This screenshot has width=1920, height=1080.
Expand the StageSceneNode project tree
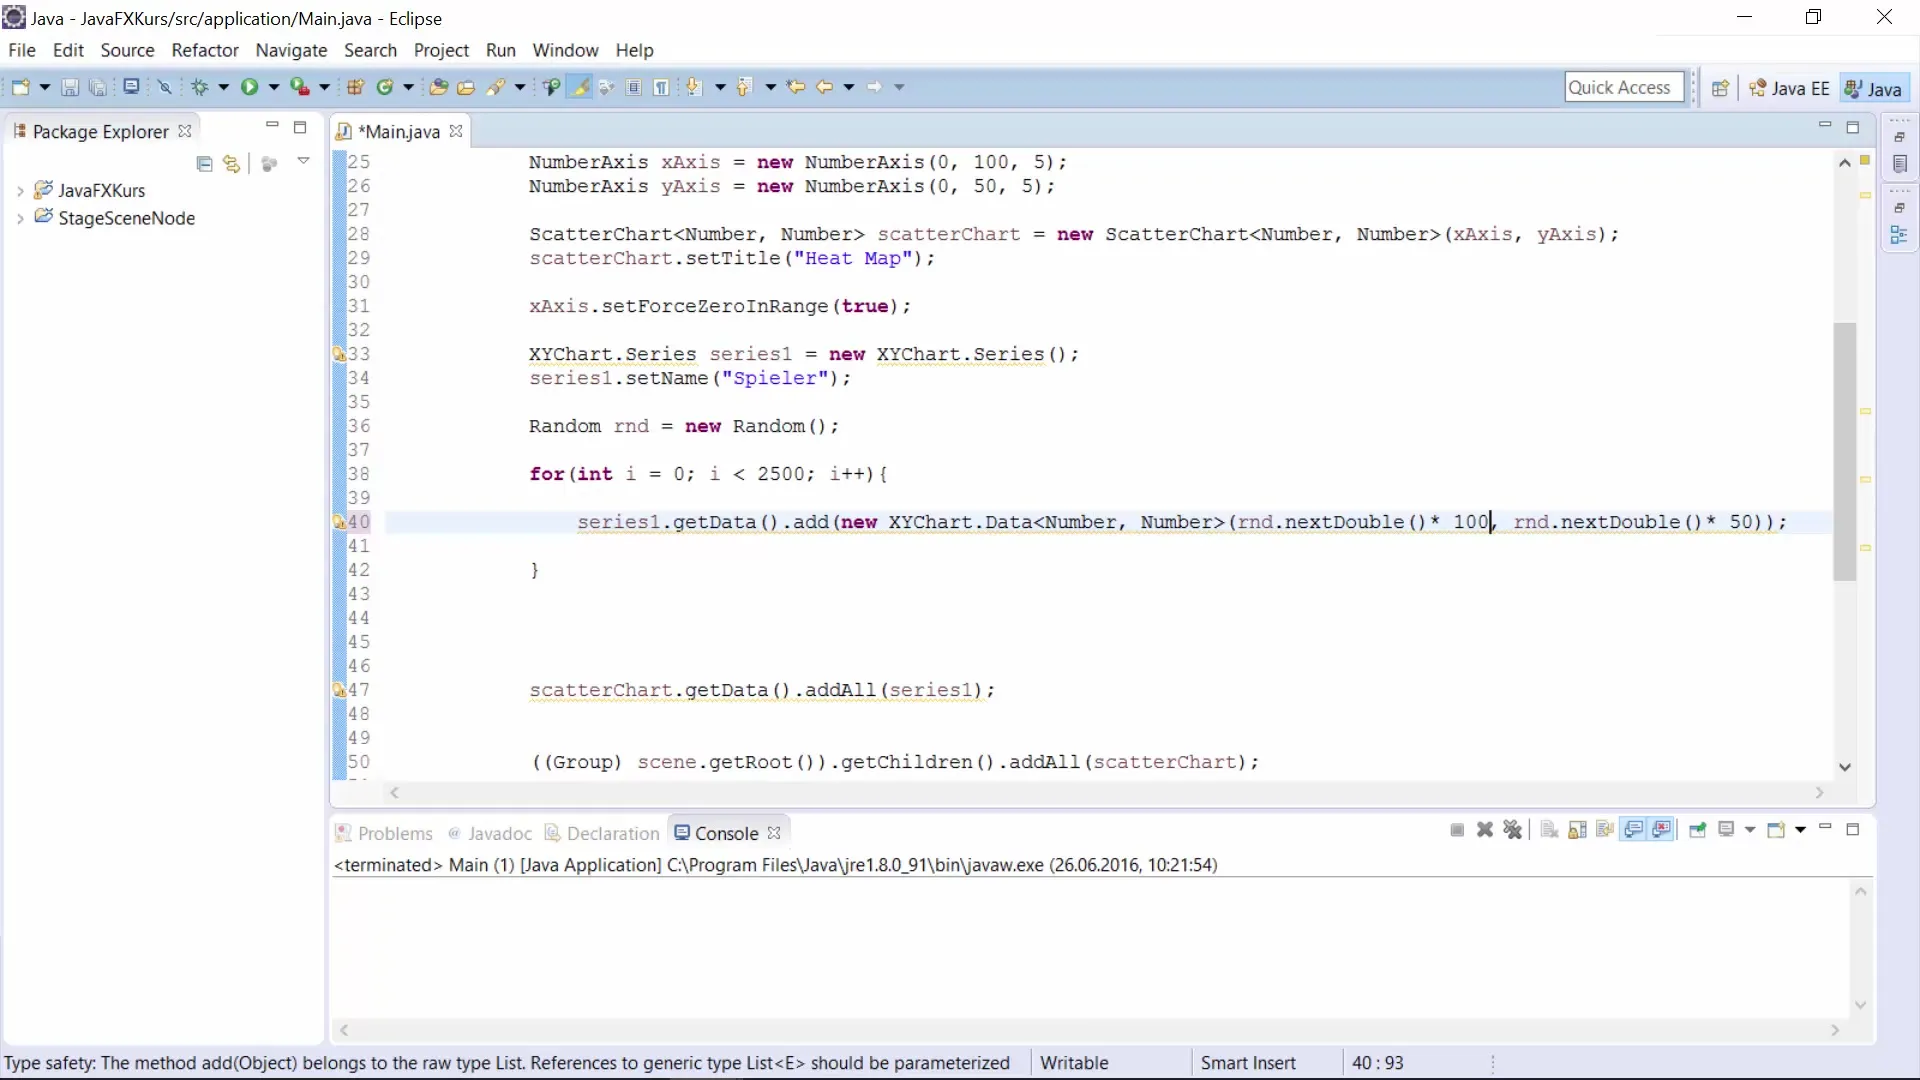tap(20, 218)
